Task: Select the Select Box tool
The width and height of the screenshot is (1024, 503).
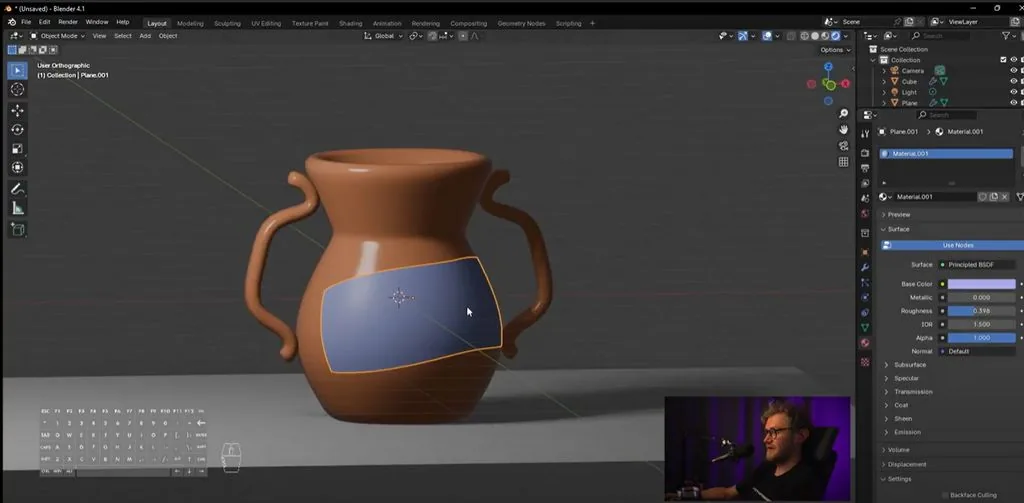Action: point(18,70)
